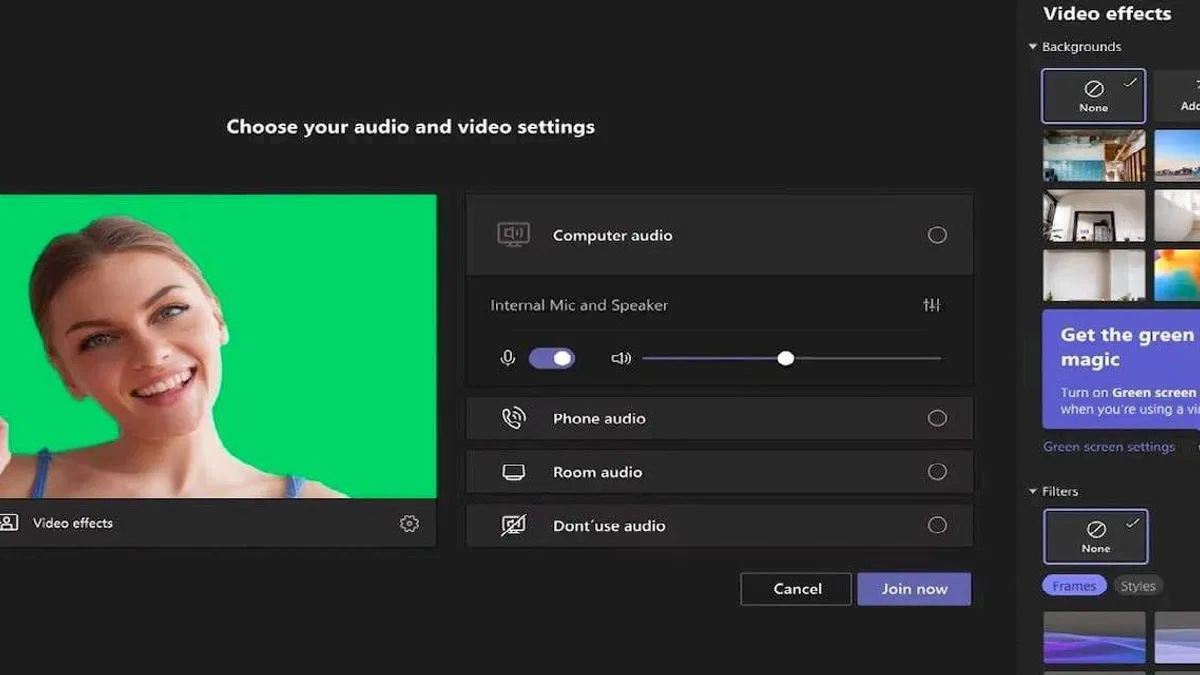Switch to the Frames tab

pyautogui.click(x=1074, y=586)
